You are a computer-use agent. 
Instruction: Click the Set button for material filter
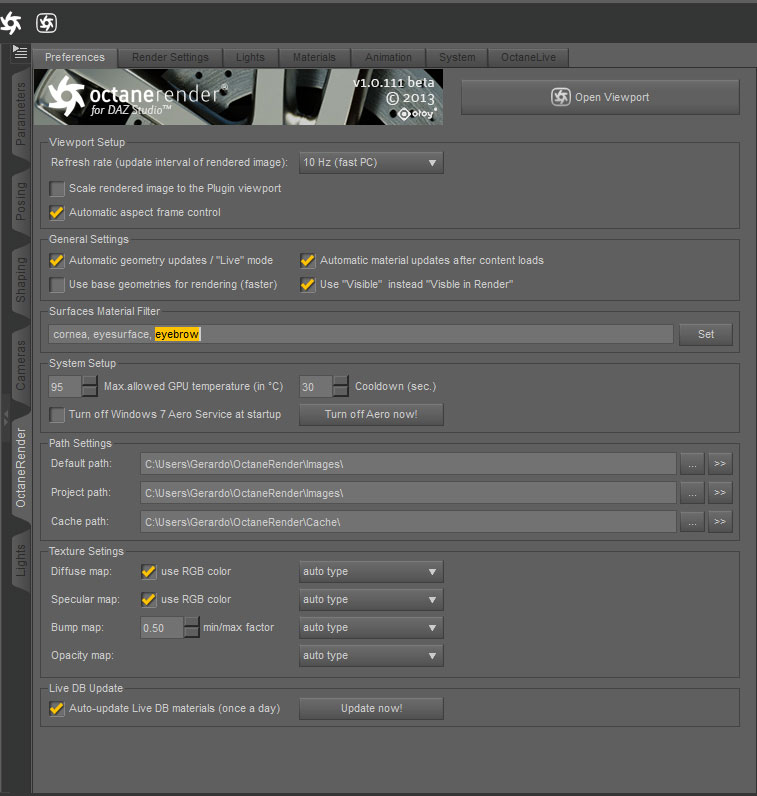[706, 334]
